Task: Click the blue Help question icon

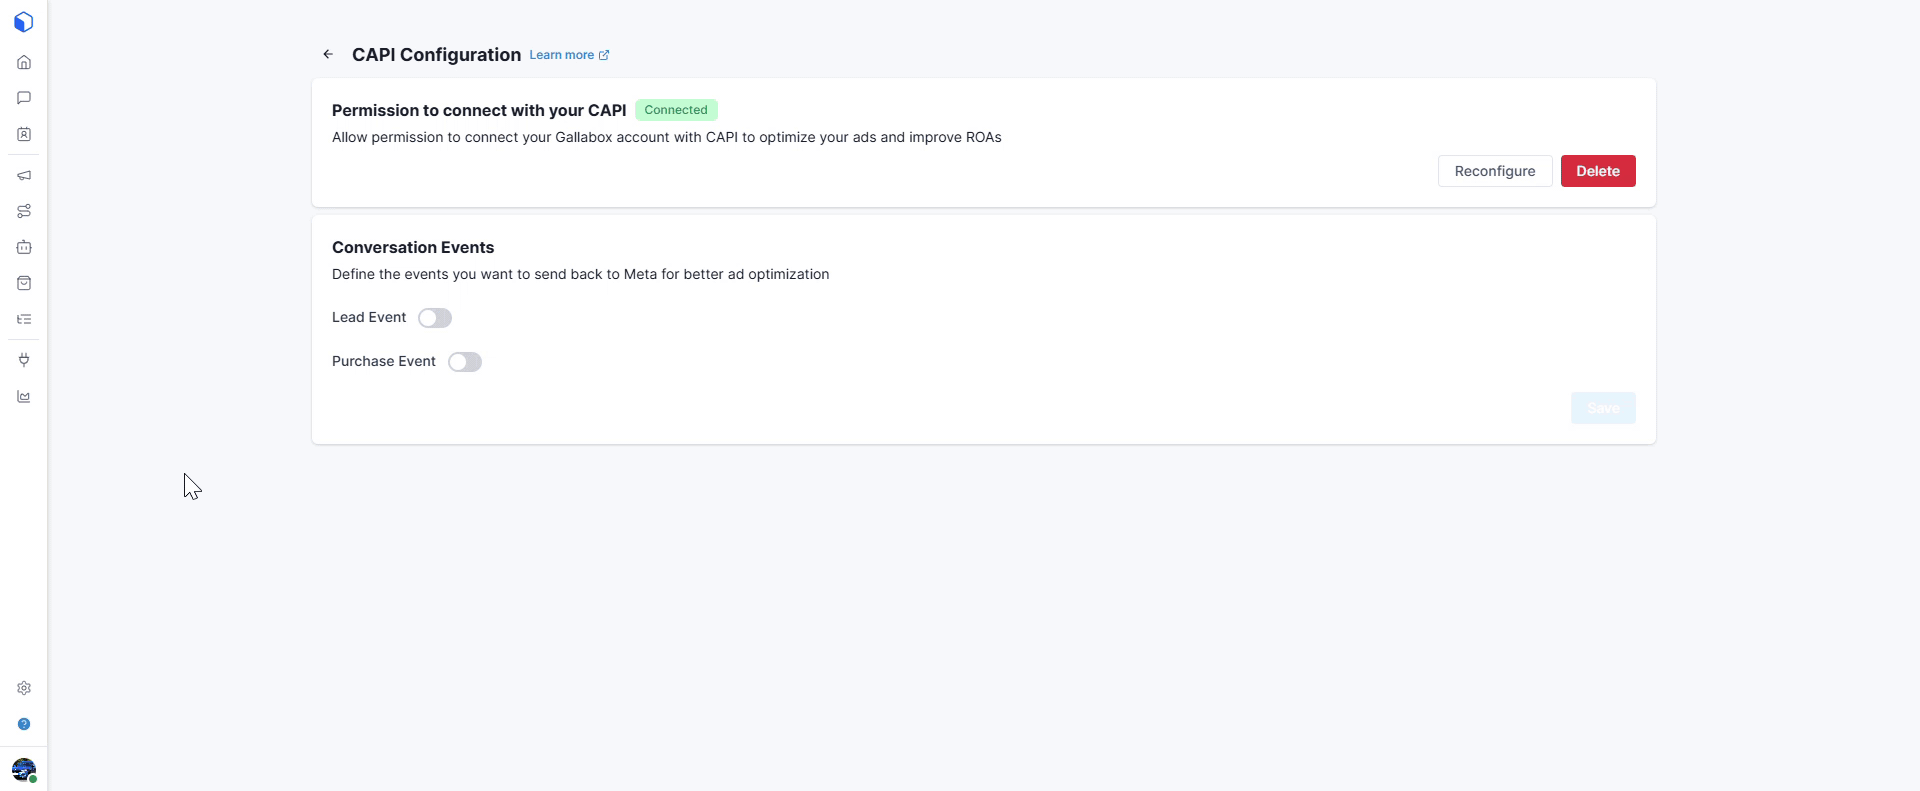Action: (24, 724)
